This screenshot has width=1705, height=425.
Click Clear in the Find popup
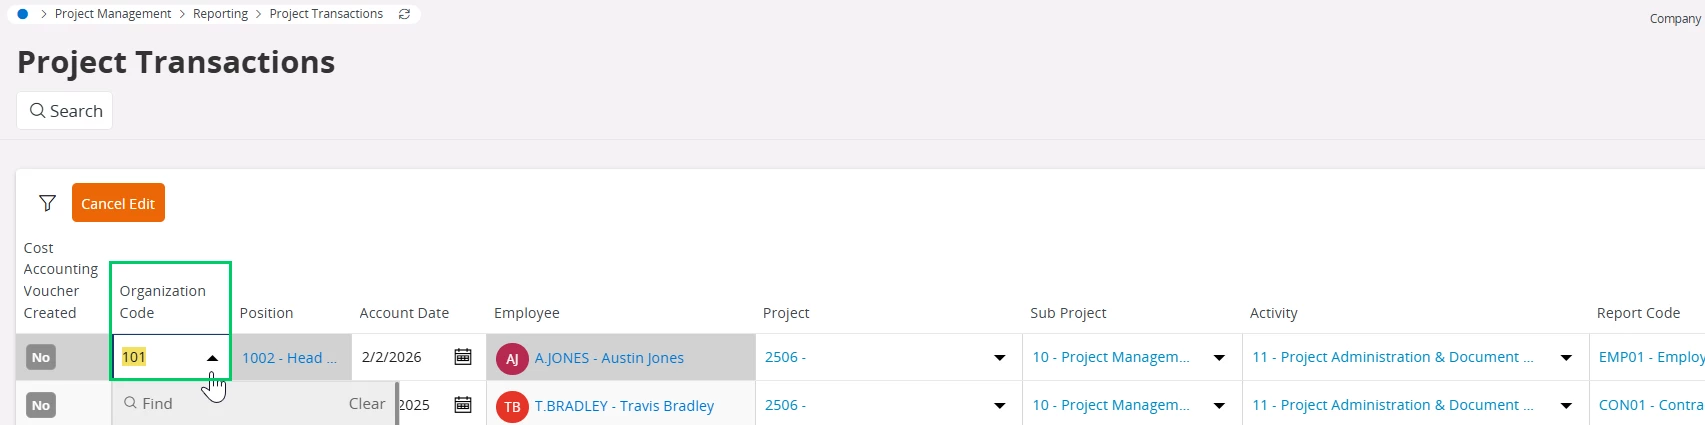pos(367,404)
